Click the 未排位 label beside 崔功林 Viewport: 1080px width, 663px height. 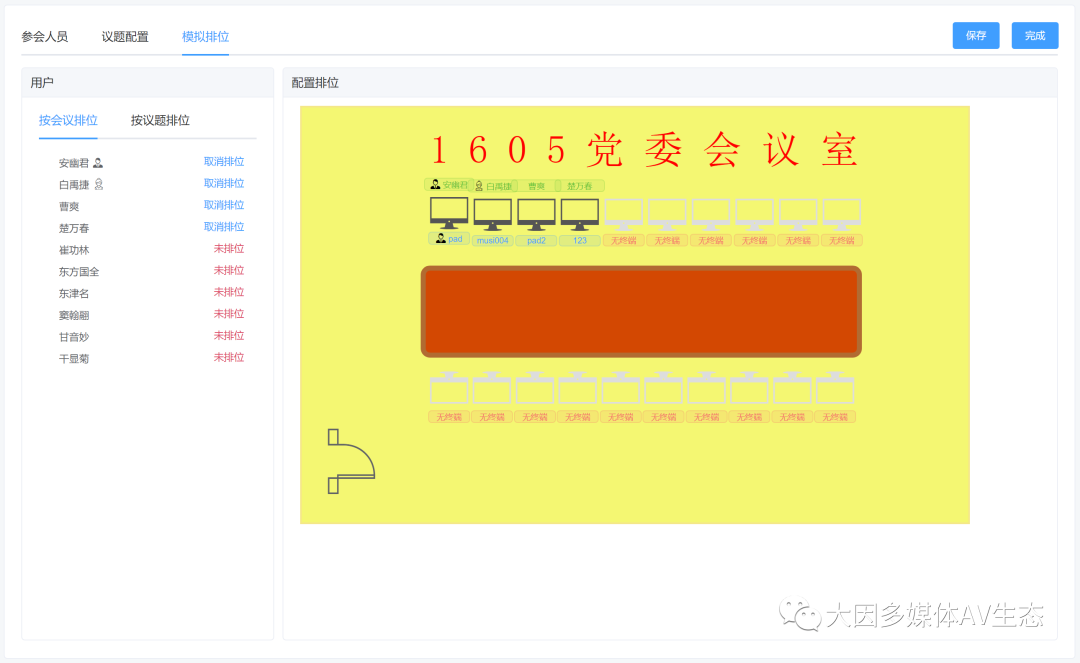click(x=229, y=247)
